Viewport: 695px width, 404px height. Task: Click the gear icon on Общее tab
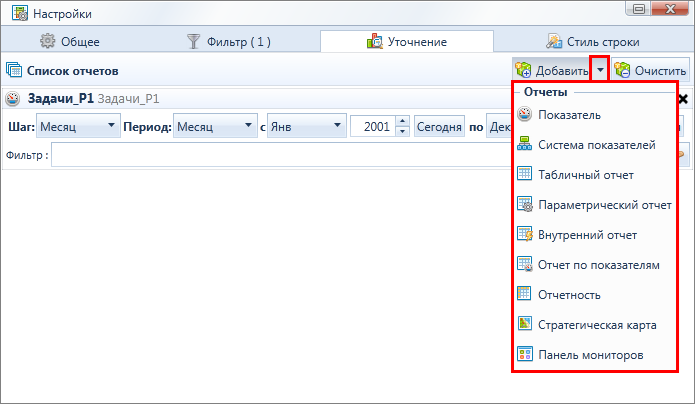click(x=47, y=41)
